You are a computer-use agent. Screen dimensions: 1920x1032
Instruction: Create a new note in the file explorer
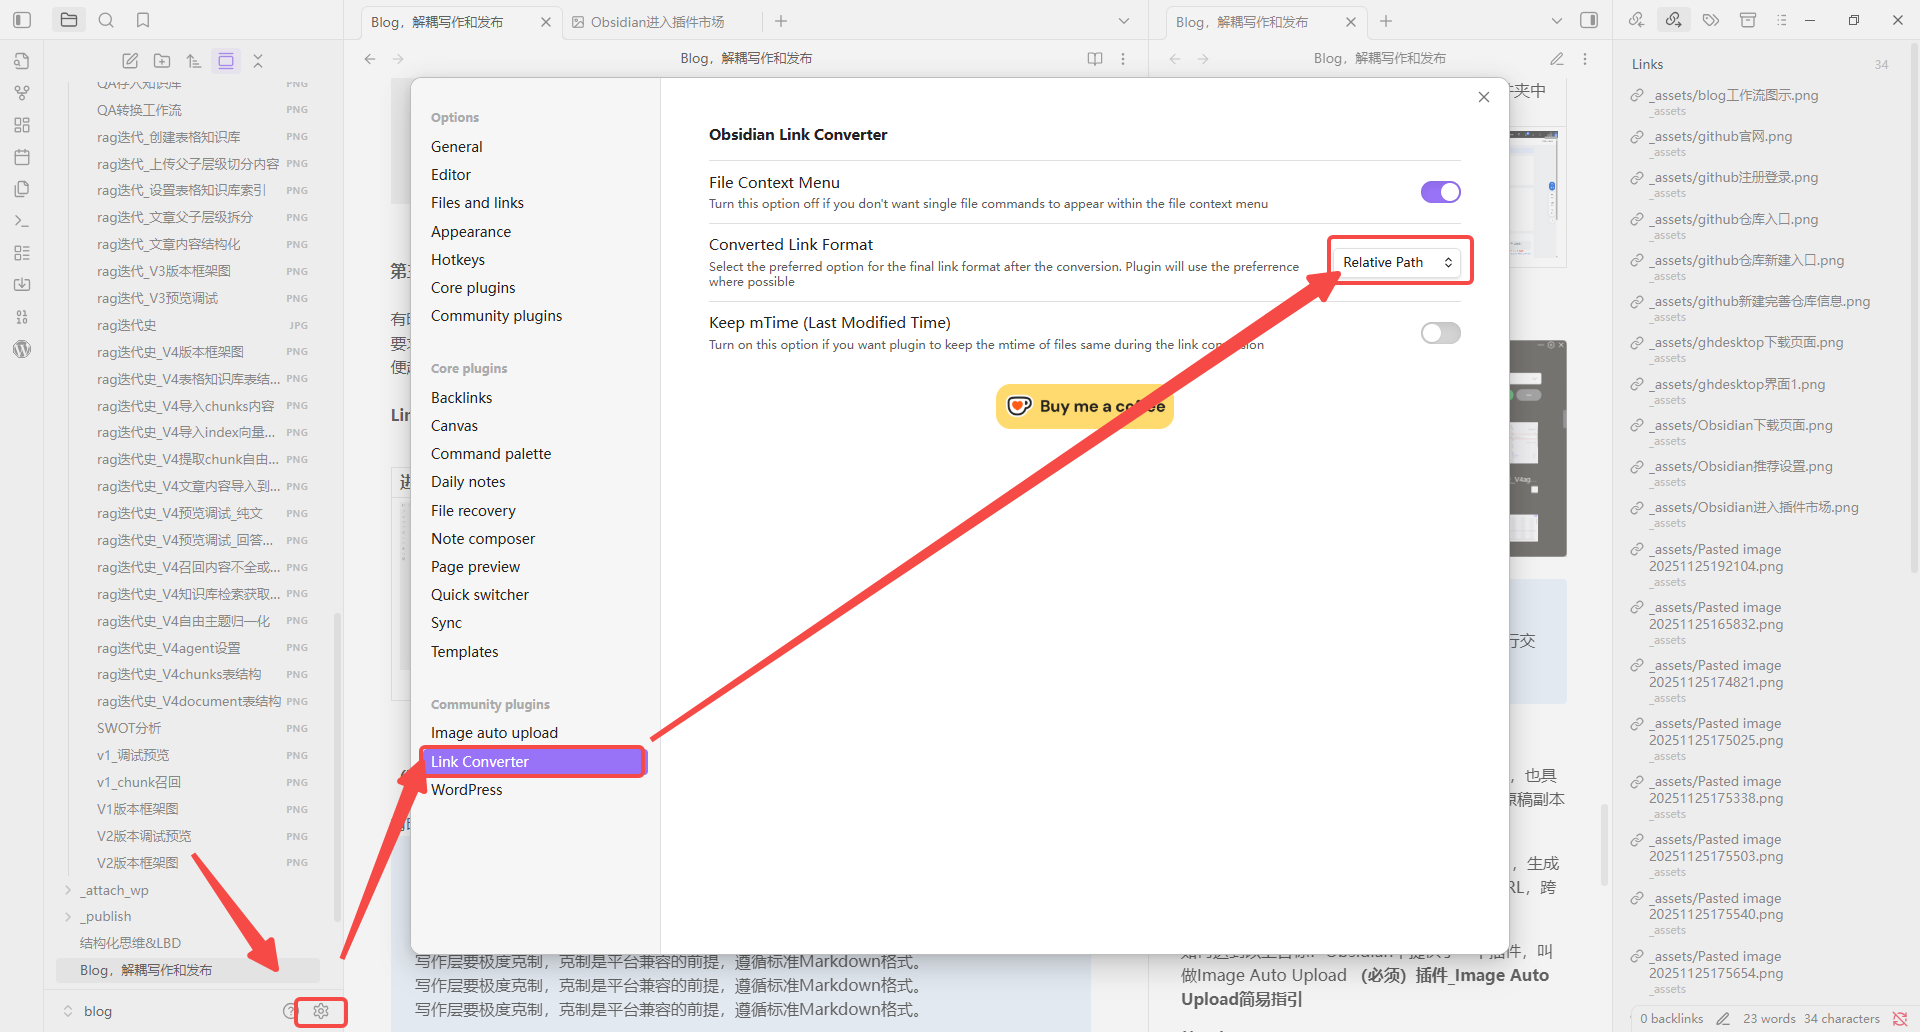click(130, 60)
